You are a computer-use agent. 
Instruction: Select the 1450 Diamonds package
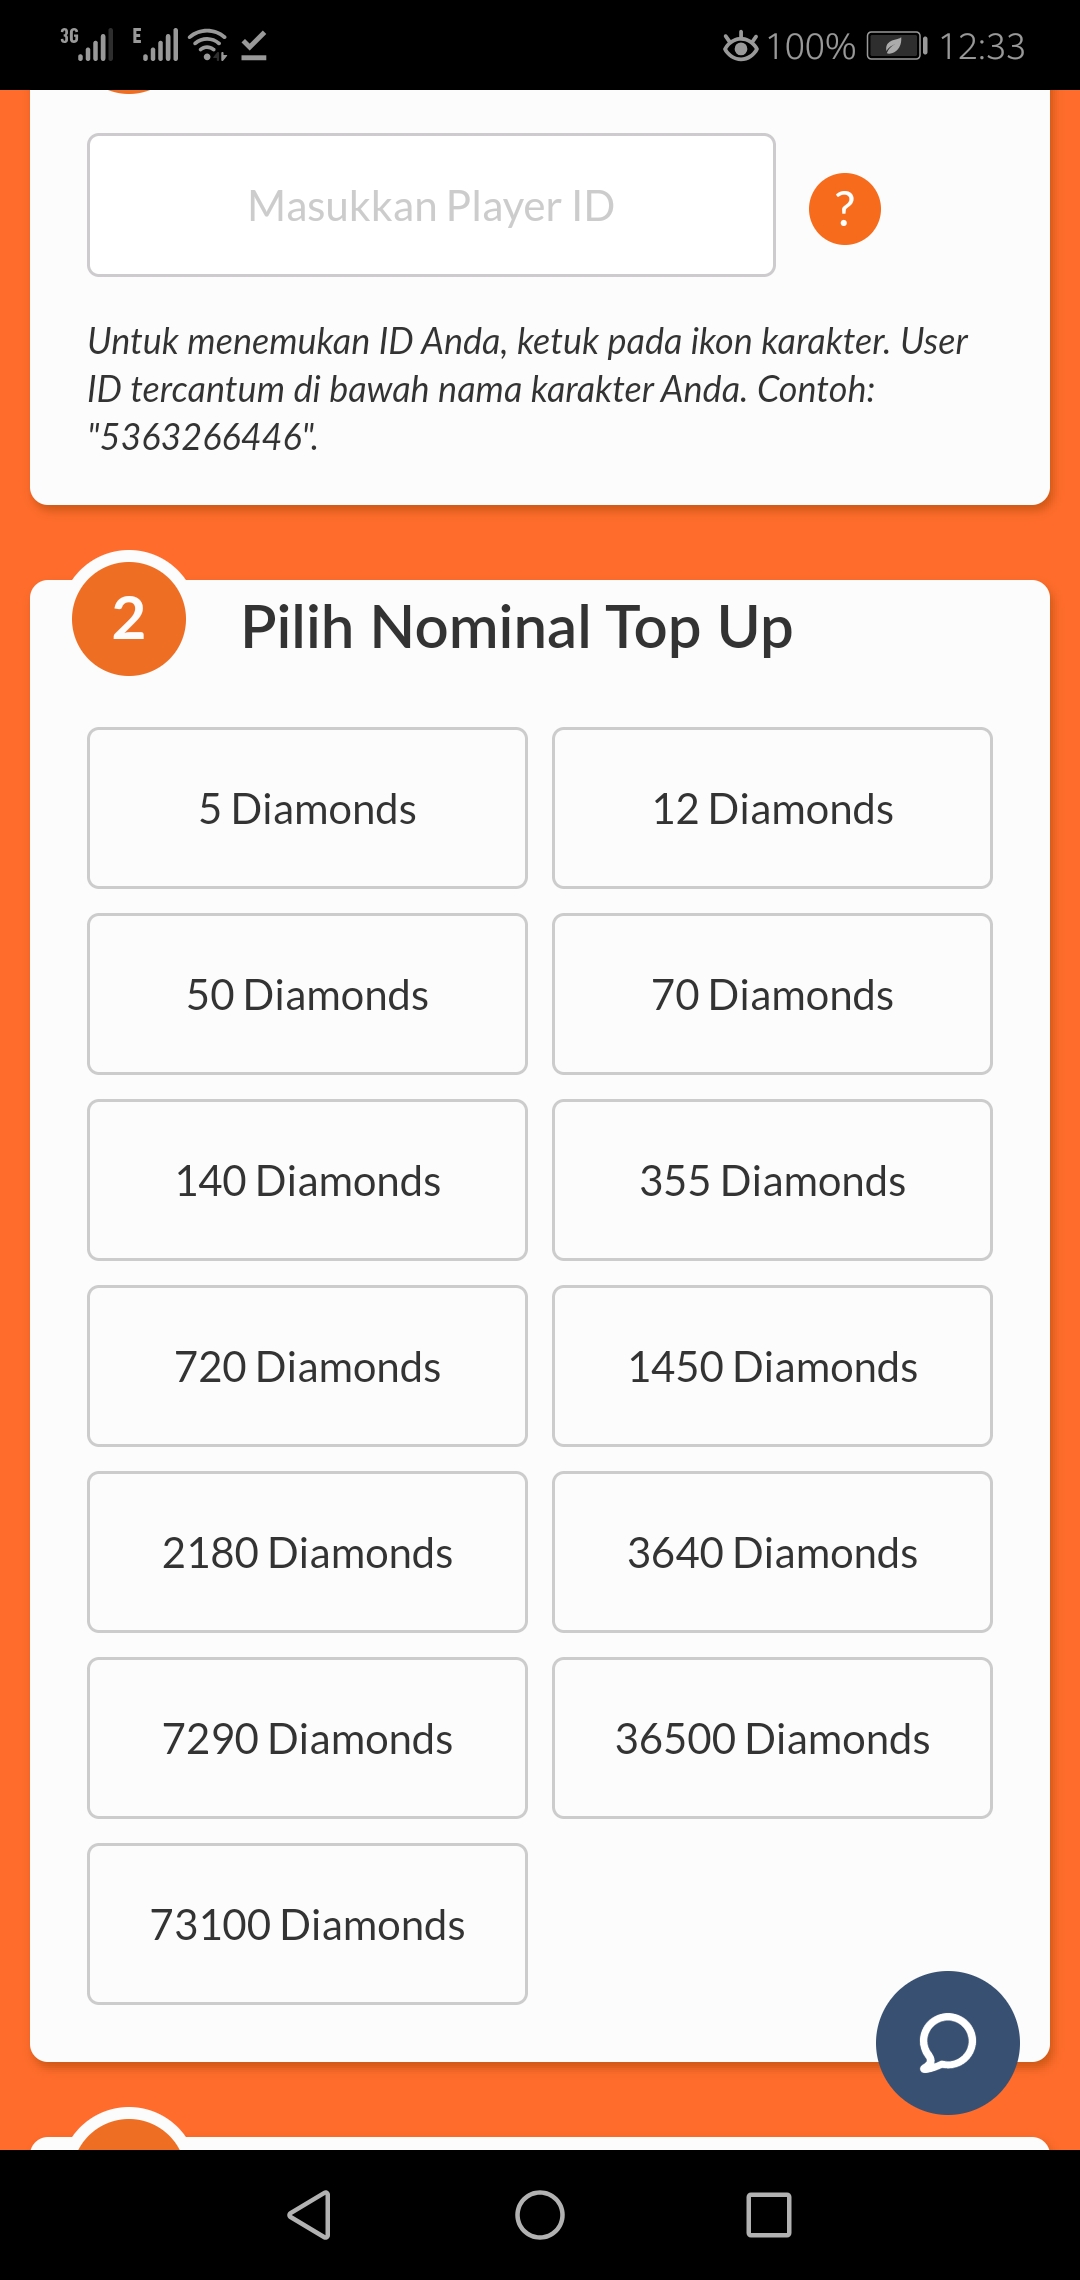pyautogui.click(x=772, y=1366)
